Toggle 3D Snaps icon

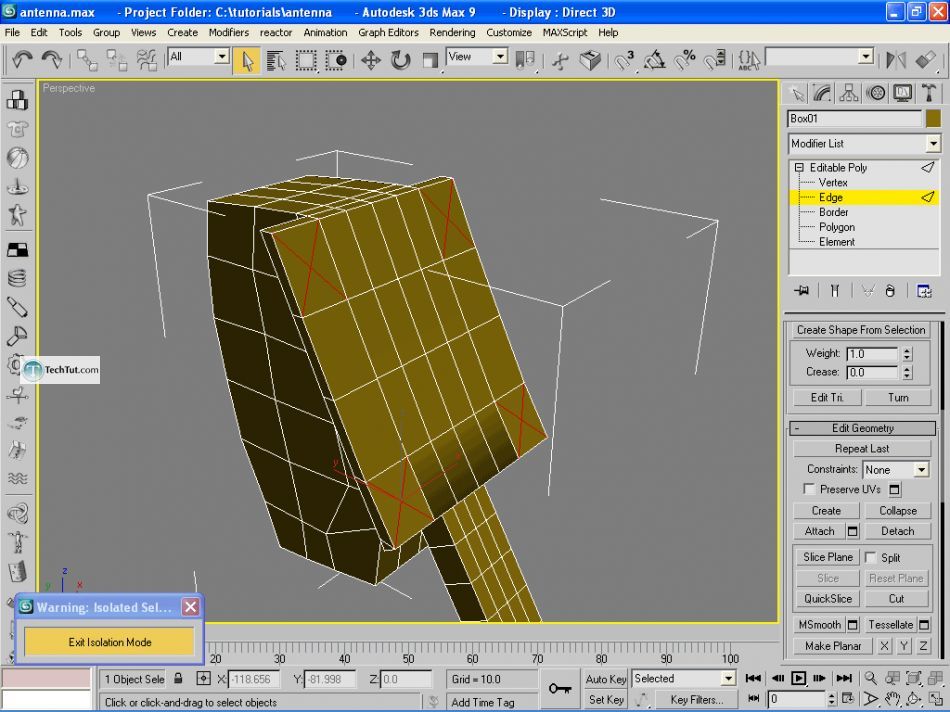coord(624,61)
